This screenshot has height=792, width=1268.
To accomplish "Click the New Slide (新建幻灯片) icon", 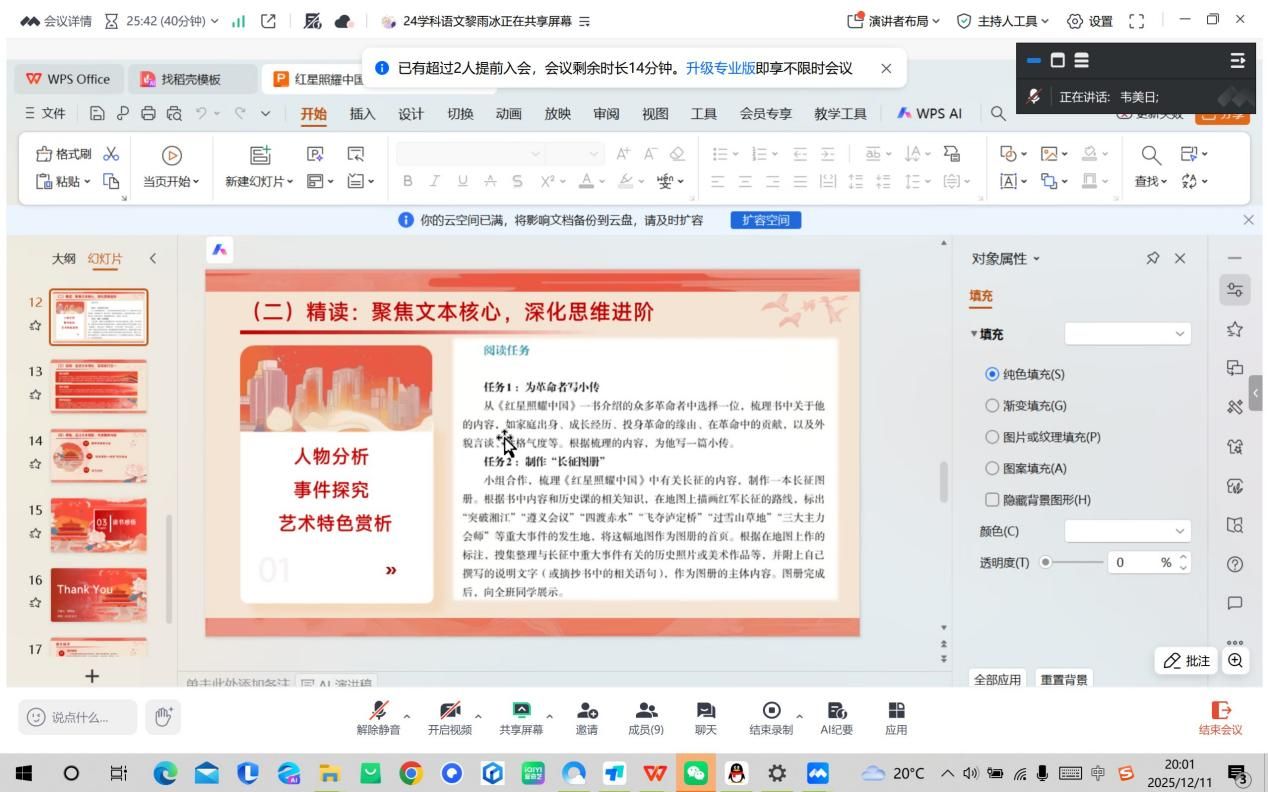I will (x=260, y=155).
